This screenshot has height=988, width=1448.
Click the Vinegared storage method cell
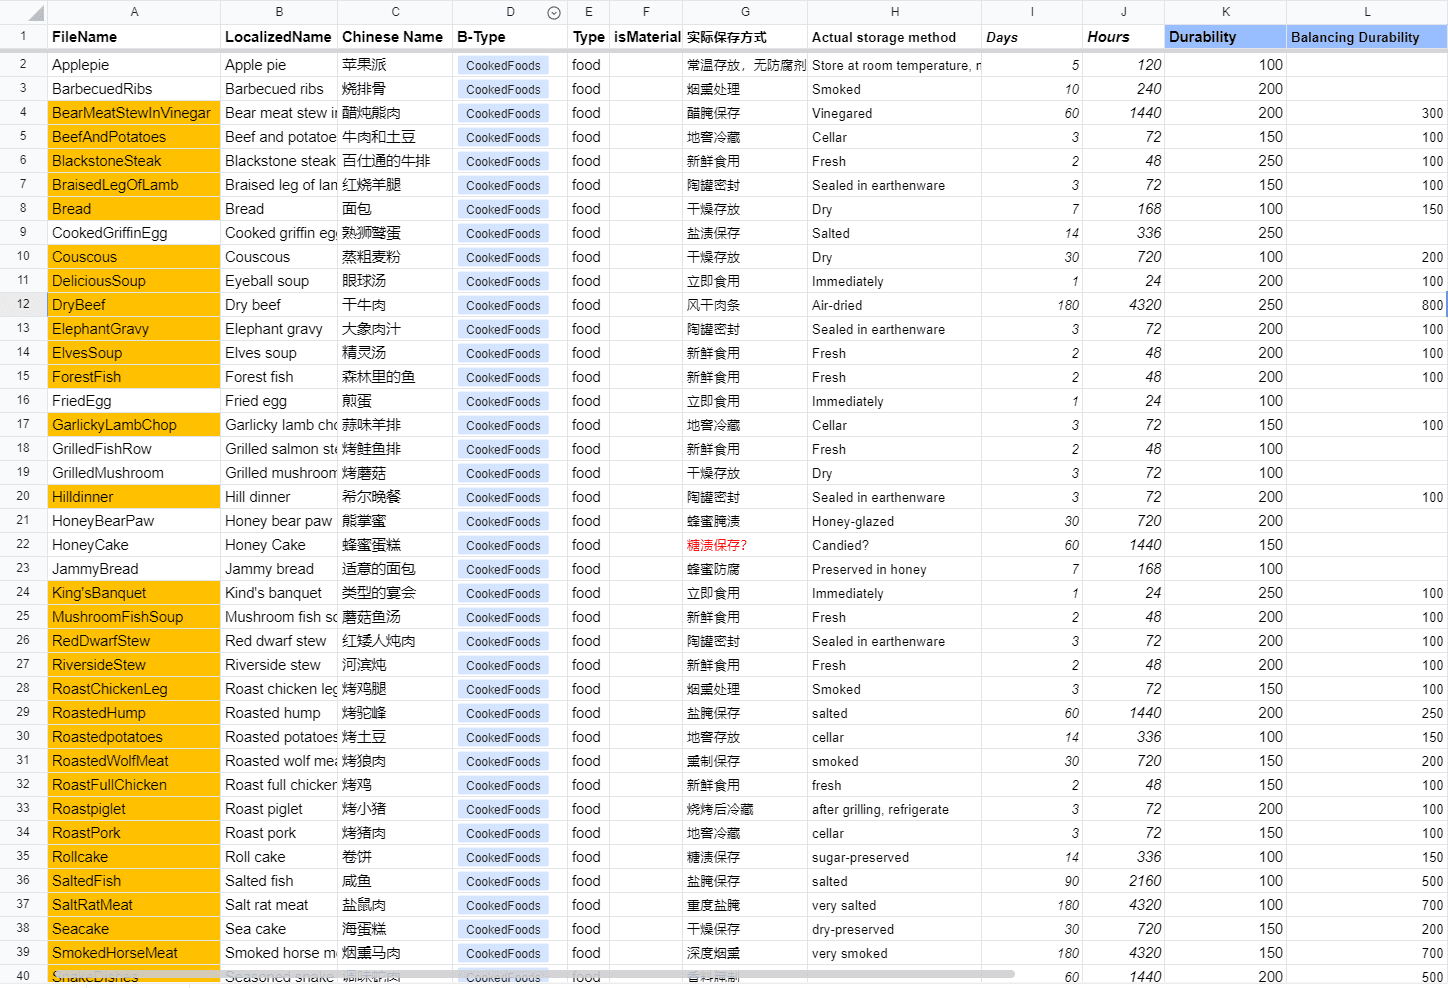tap(894, 113)
